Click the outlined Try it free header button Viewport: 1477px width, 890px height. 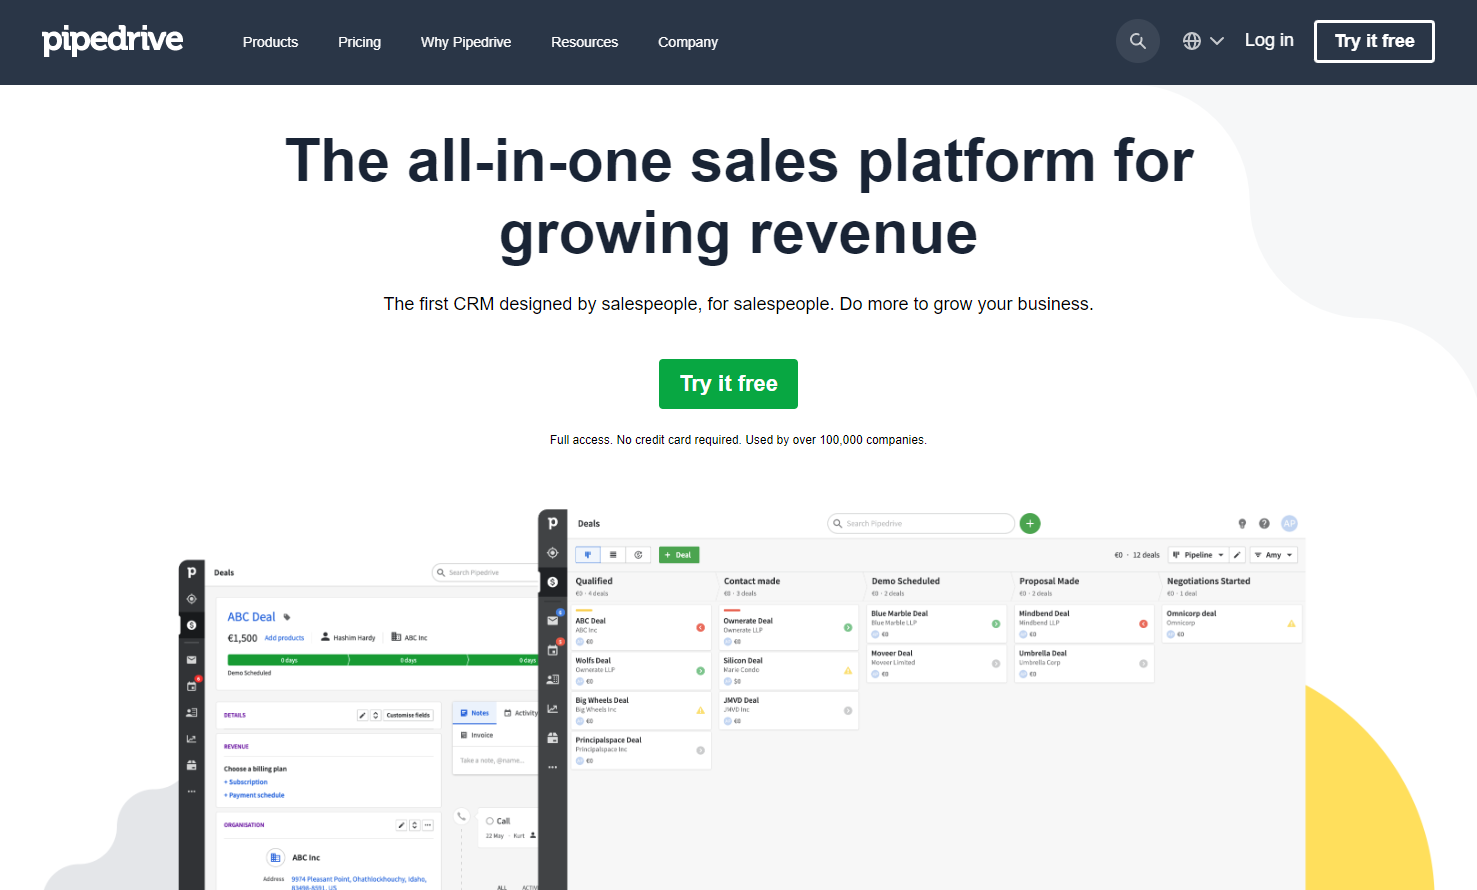click(x=1374, y=41)
